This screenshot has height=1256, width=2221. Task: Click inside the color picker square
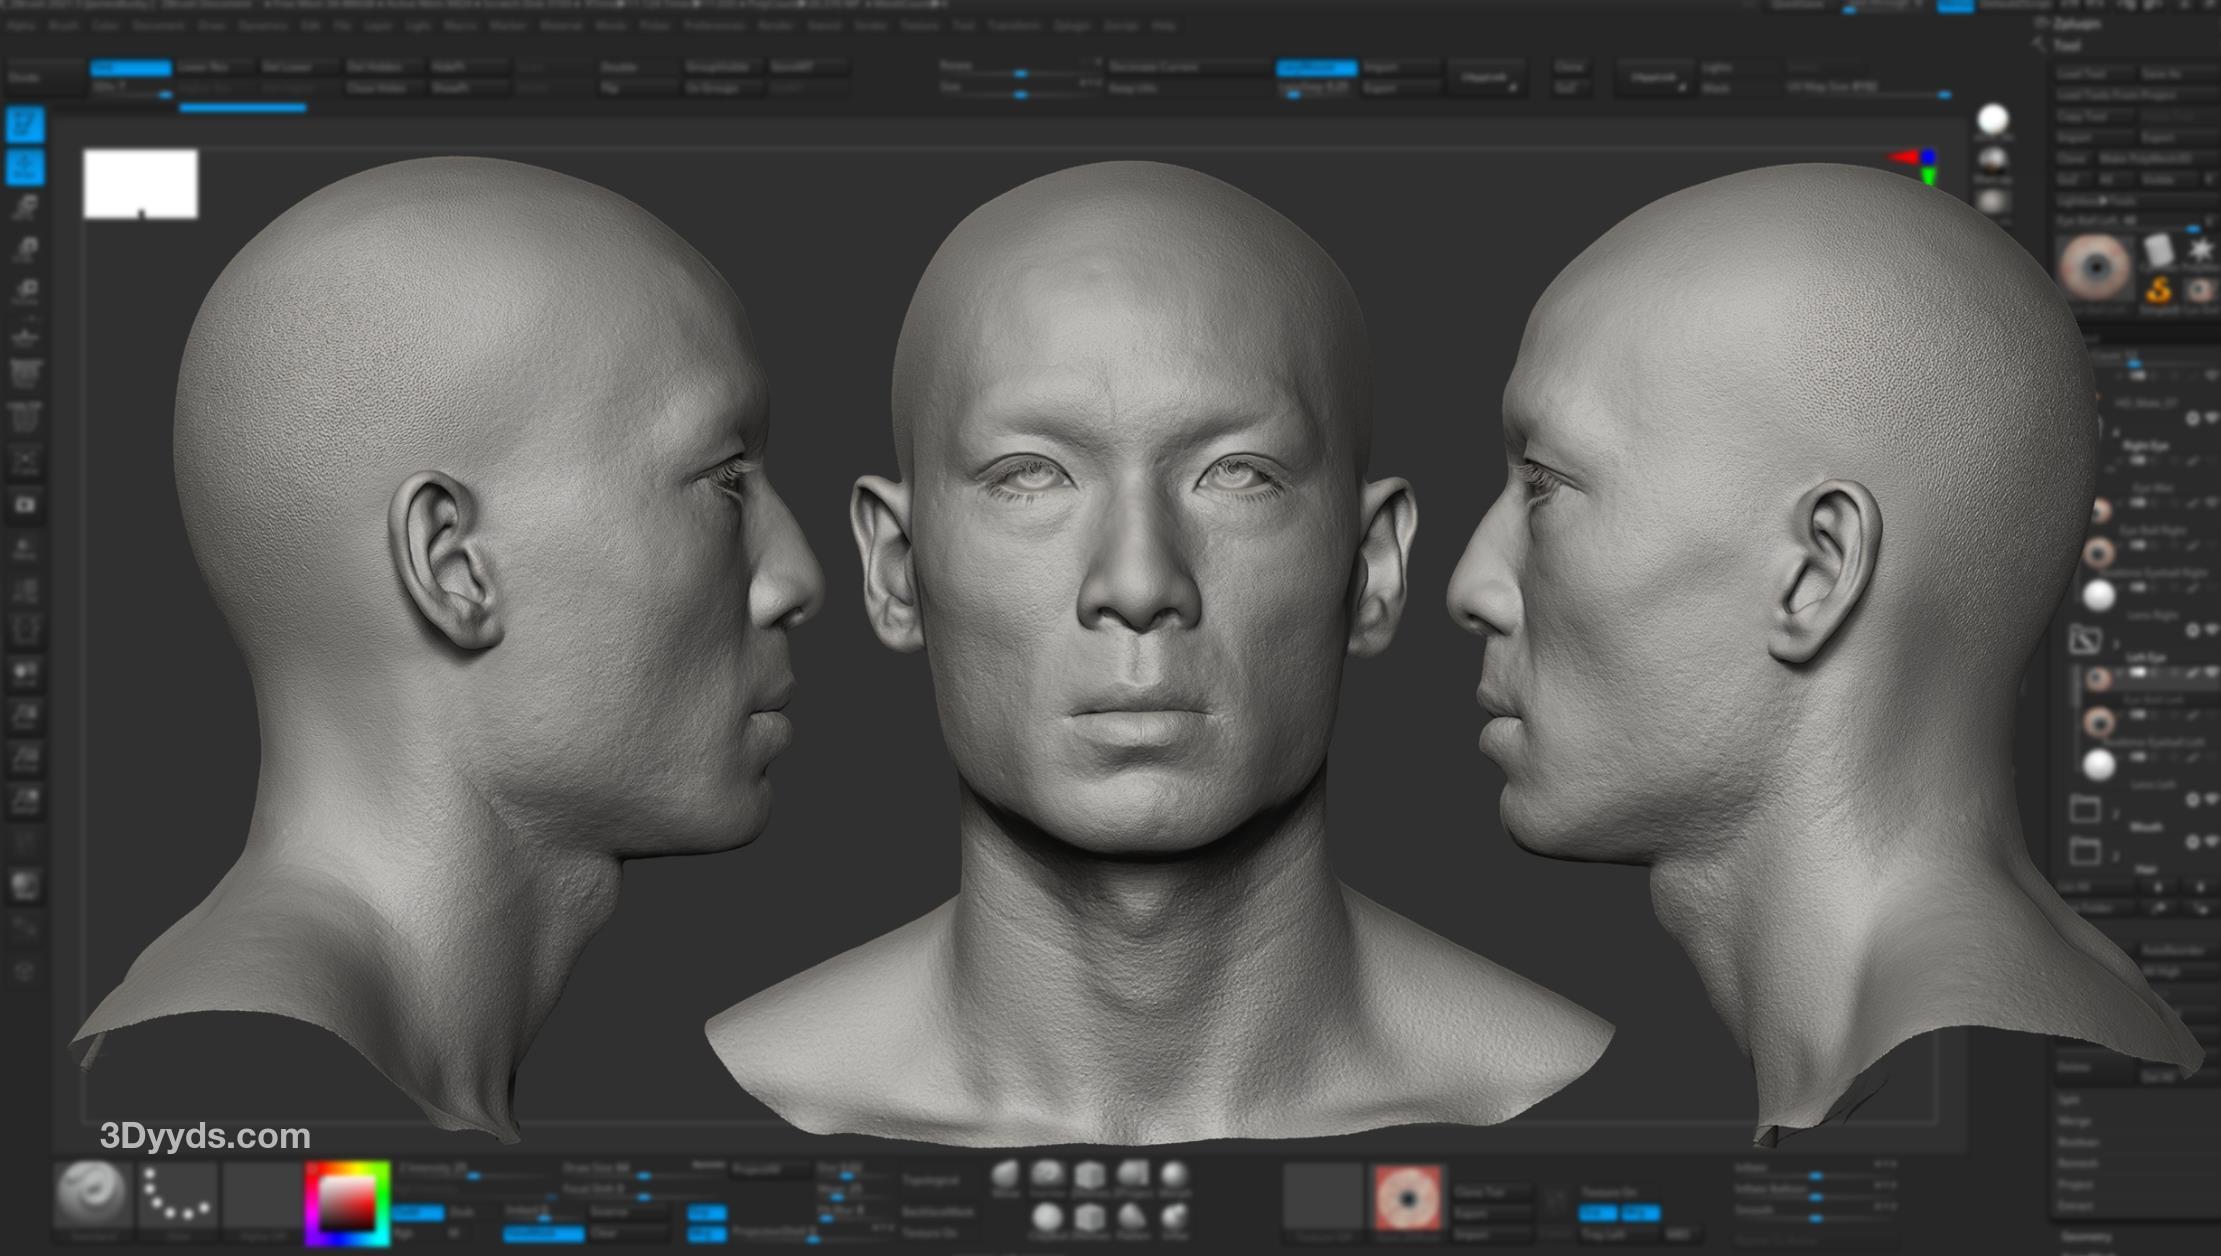pyautogui.click(x=346, y=1203)
